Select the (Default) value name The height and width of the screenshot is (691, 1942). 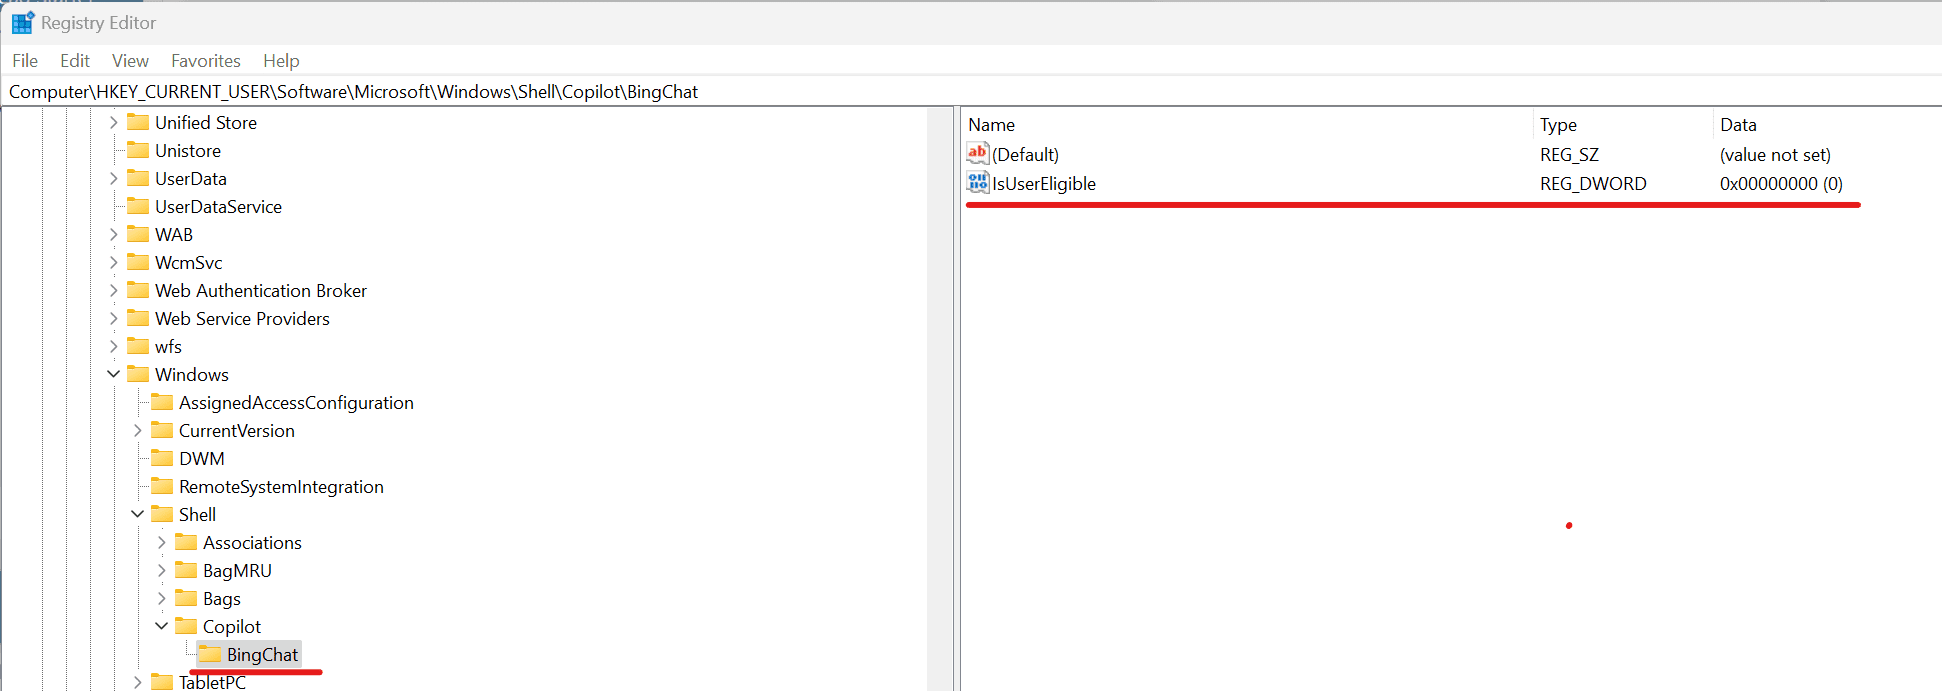(1025, 155)
